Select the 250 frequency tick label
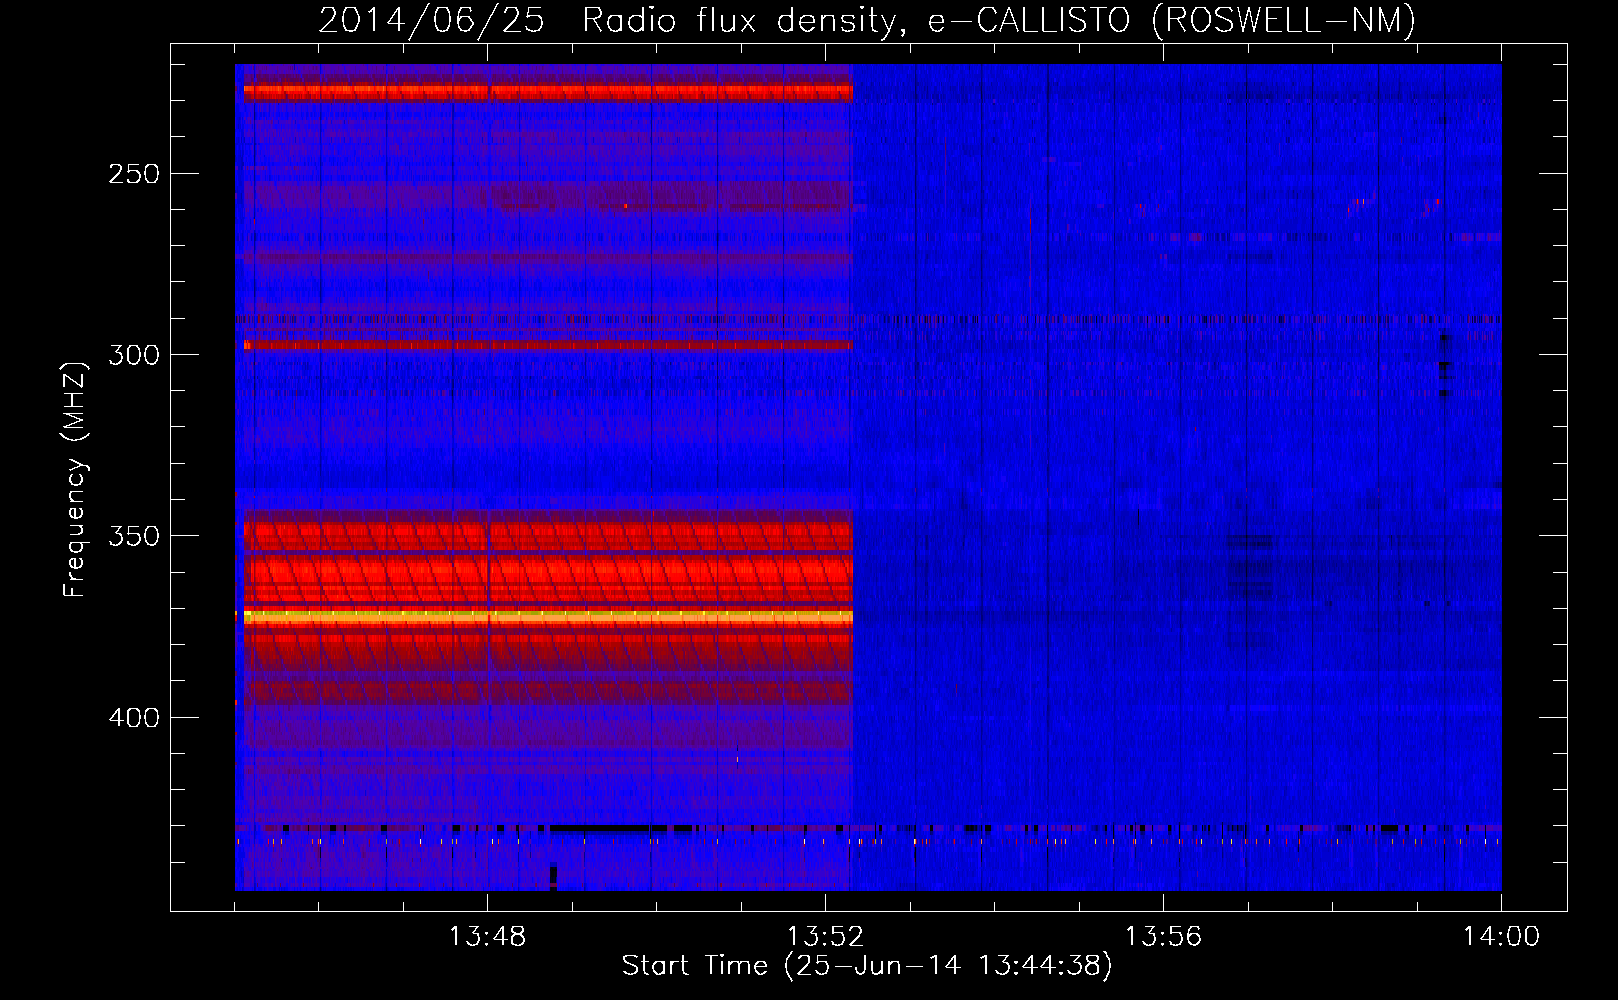 click(x=134, y=174)
